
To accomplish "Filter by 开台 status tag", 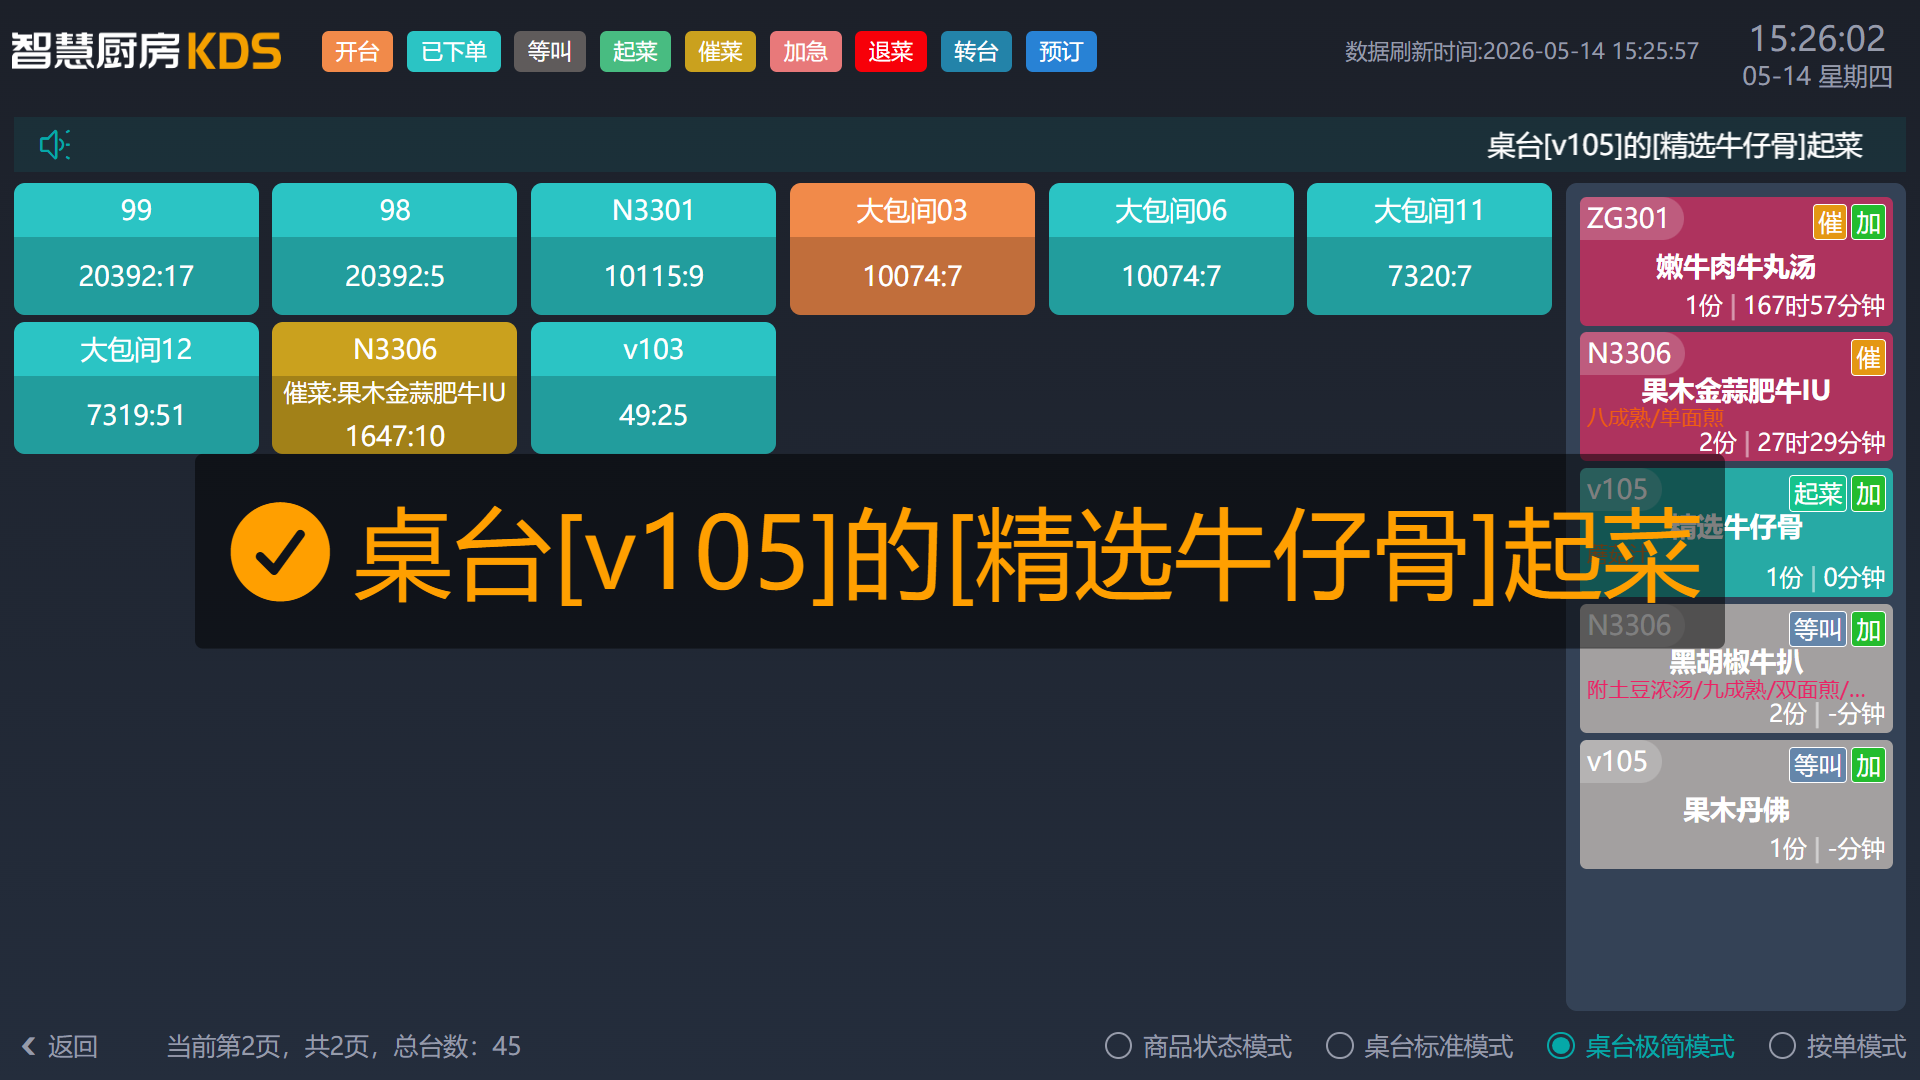I will pyautogui.click(x=357, y=52).
